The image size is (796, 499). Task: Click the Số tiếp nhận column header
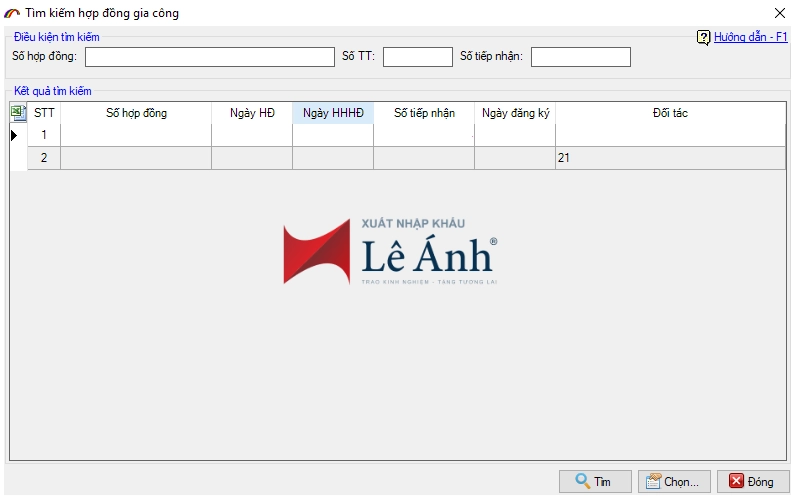point(424,113)
